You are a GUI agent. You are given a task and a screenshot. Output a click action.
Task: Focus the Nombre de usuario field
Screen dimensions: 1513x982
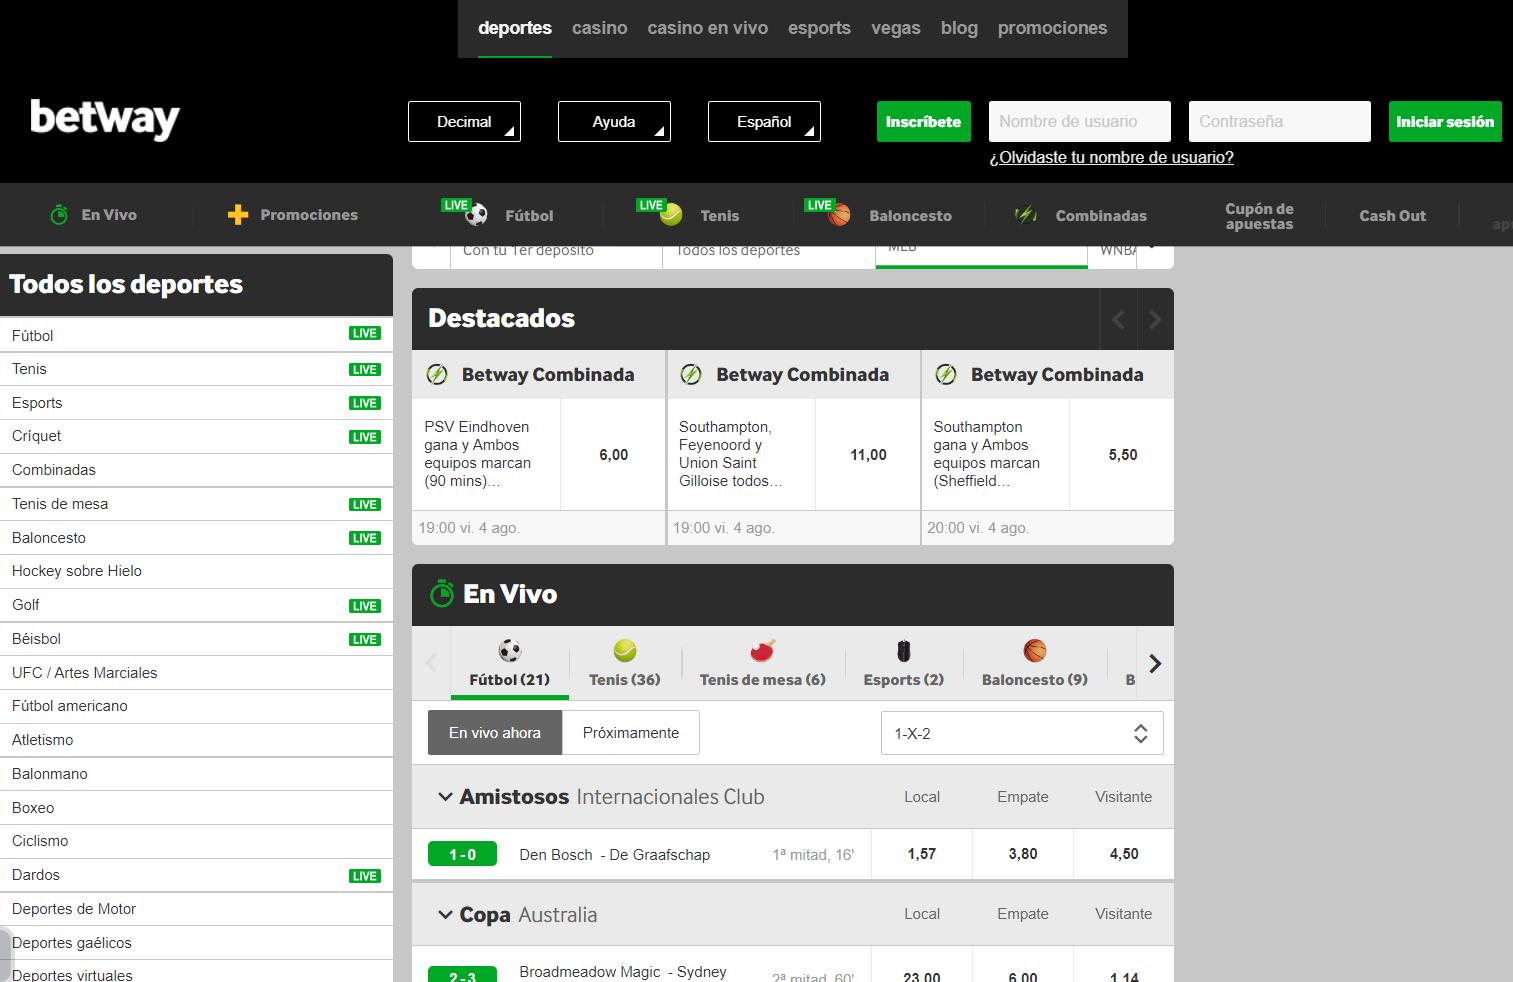tap(1080, 122)
